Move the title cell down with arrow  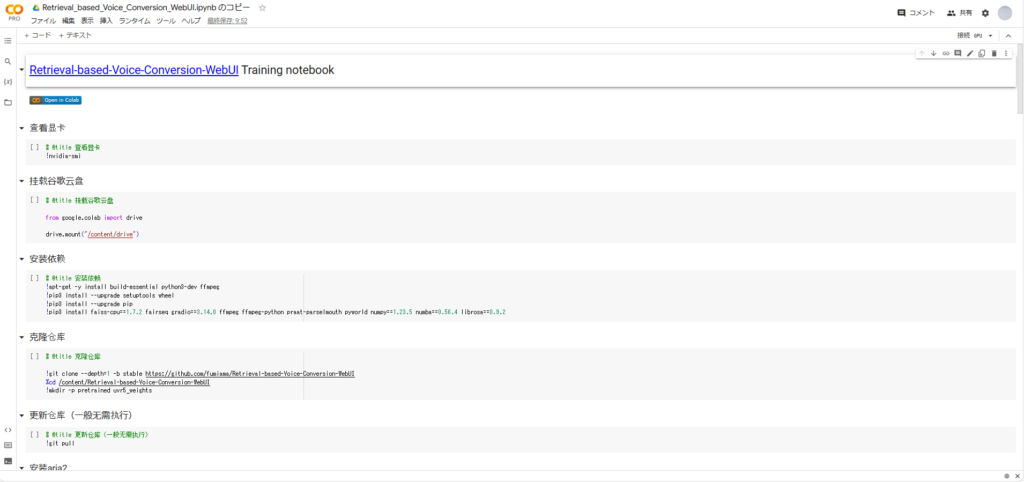click(x=933, y=54)
